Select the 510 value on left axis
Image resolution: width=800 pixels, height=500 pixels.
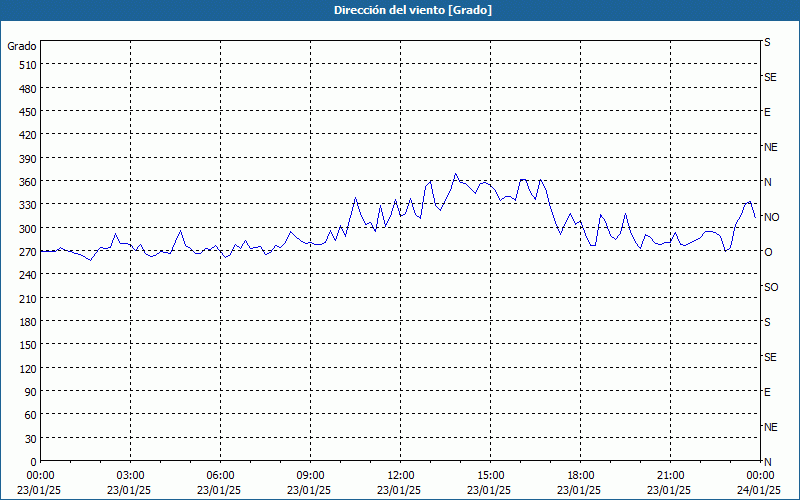click(28, 65)
